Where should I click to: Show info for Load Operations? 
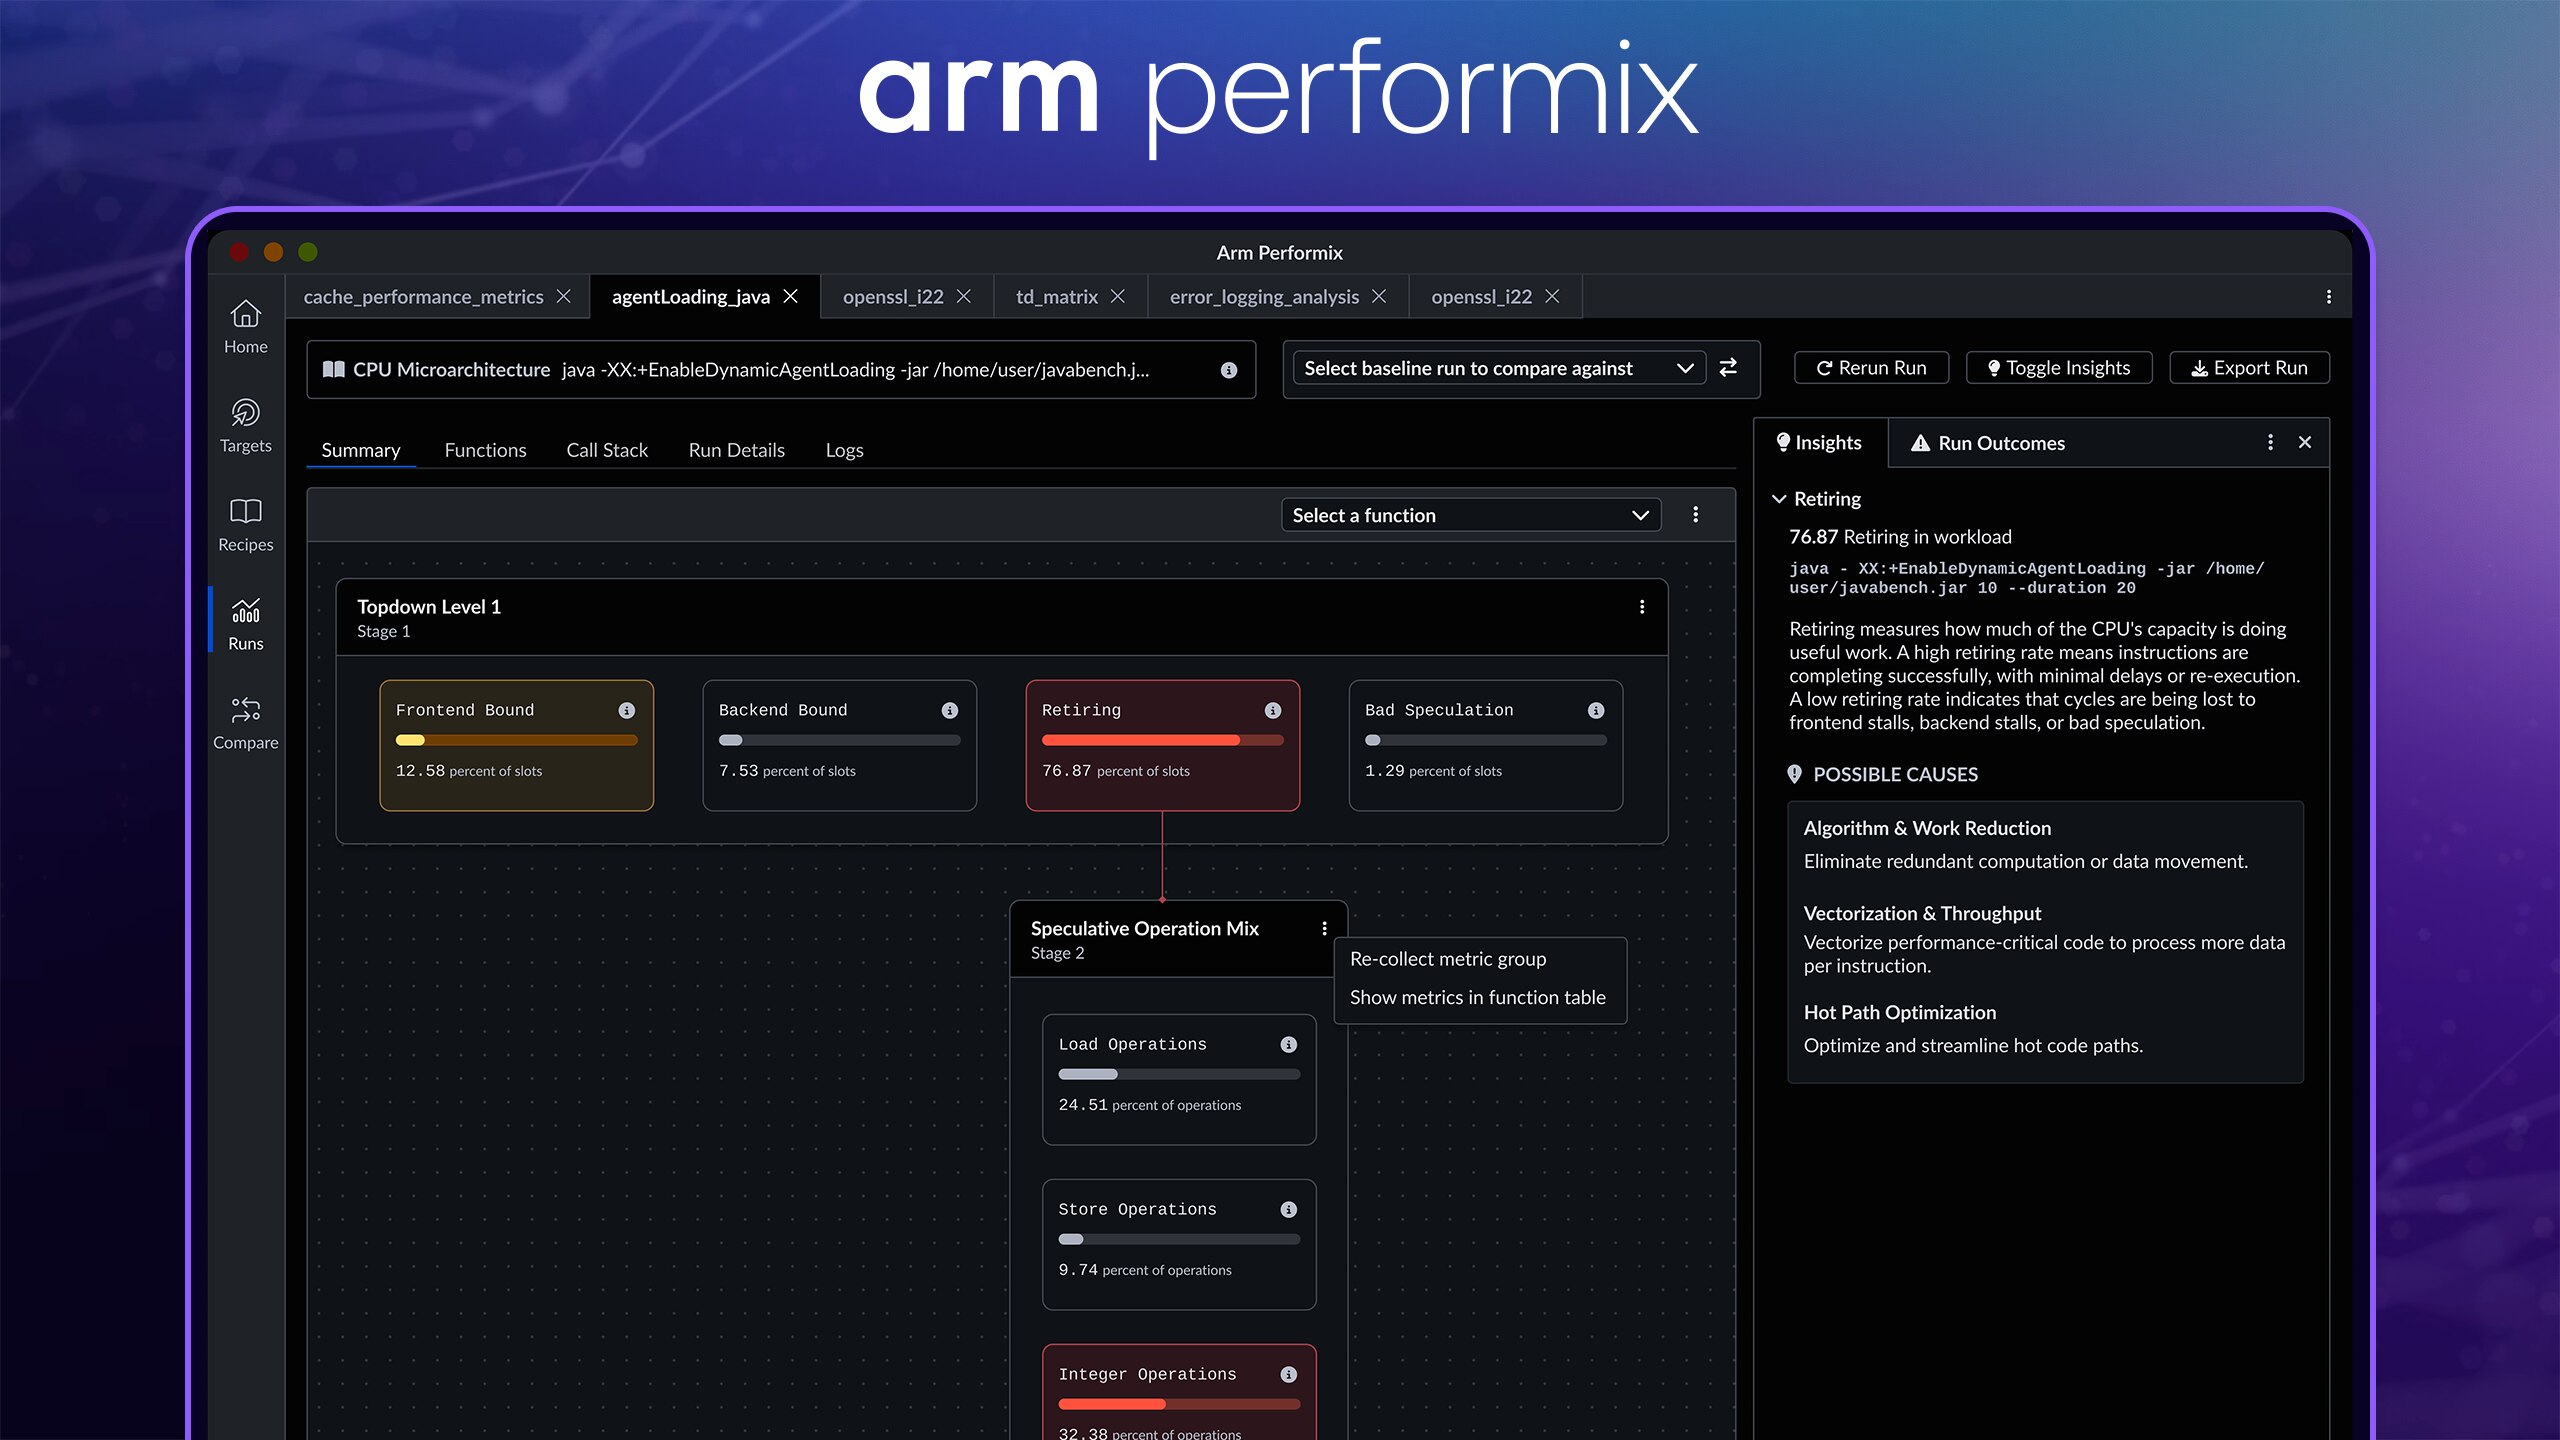[1289, 1044]
